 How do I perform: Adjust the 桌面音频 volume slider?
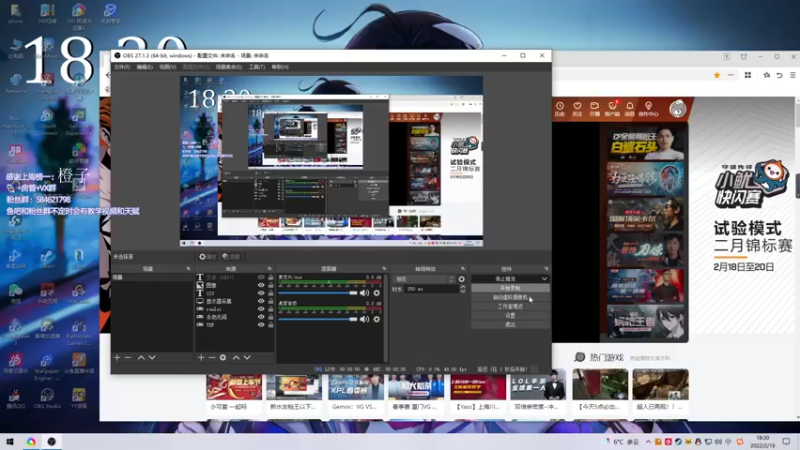point(317,319)
